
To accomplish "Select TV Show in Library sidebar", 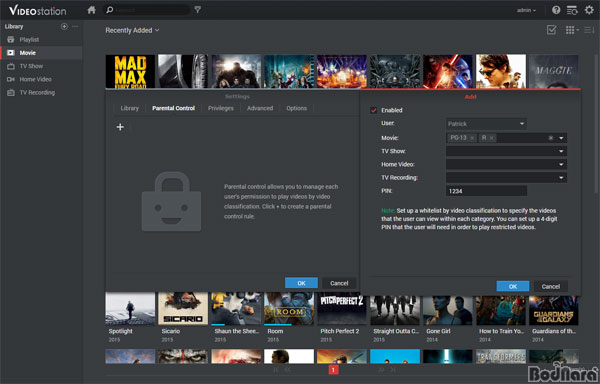I will point(31,66).
